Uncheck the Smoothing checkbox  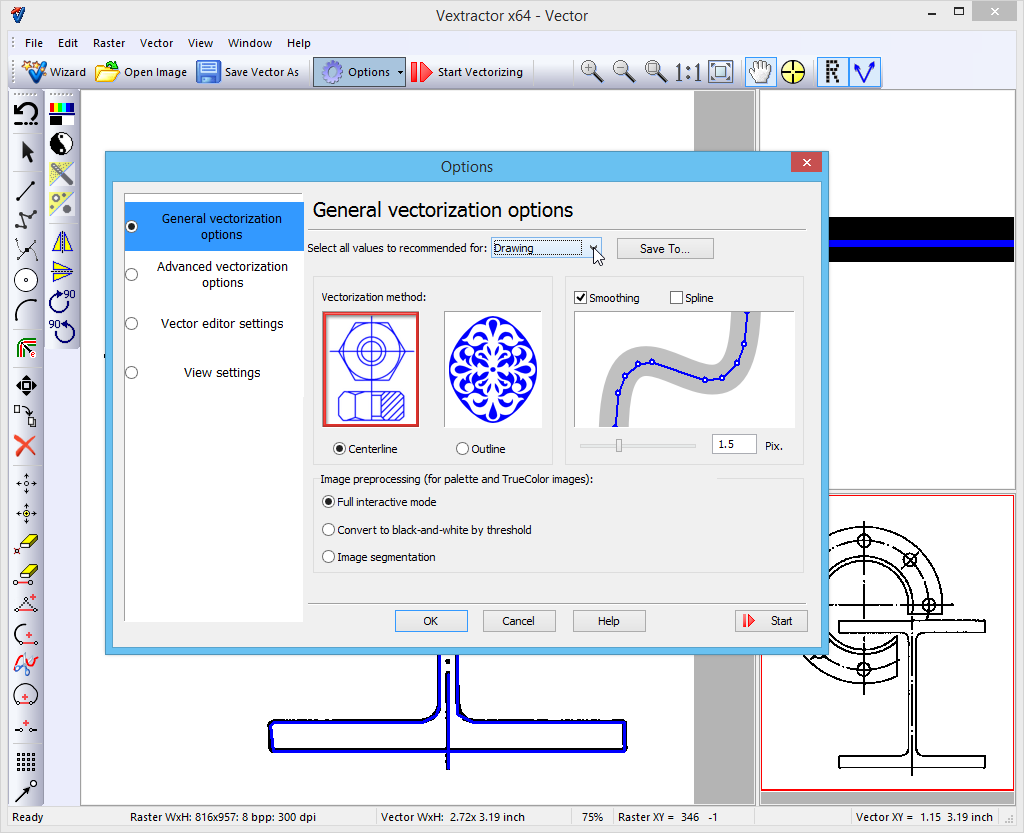582,298
